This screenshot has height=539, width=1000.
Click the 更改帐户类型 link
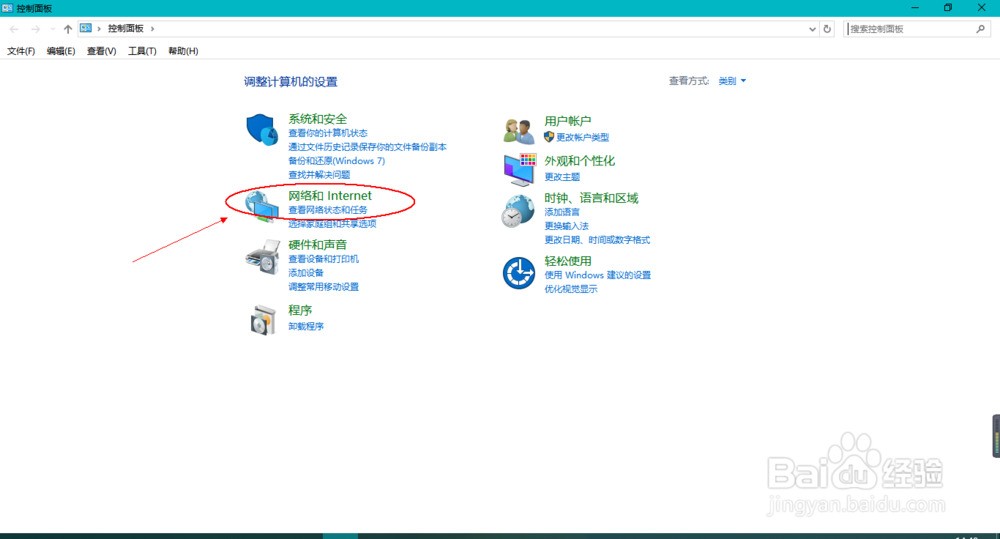click(x=582, y=137)
